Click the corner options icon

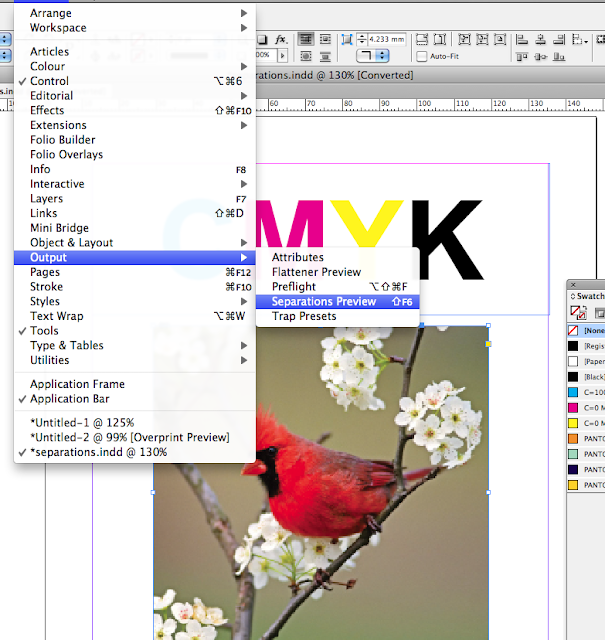[x=347, y=40]
